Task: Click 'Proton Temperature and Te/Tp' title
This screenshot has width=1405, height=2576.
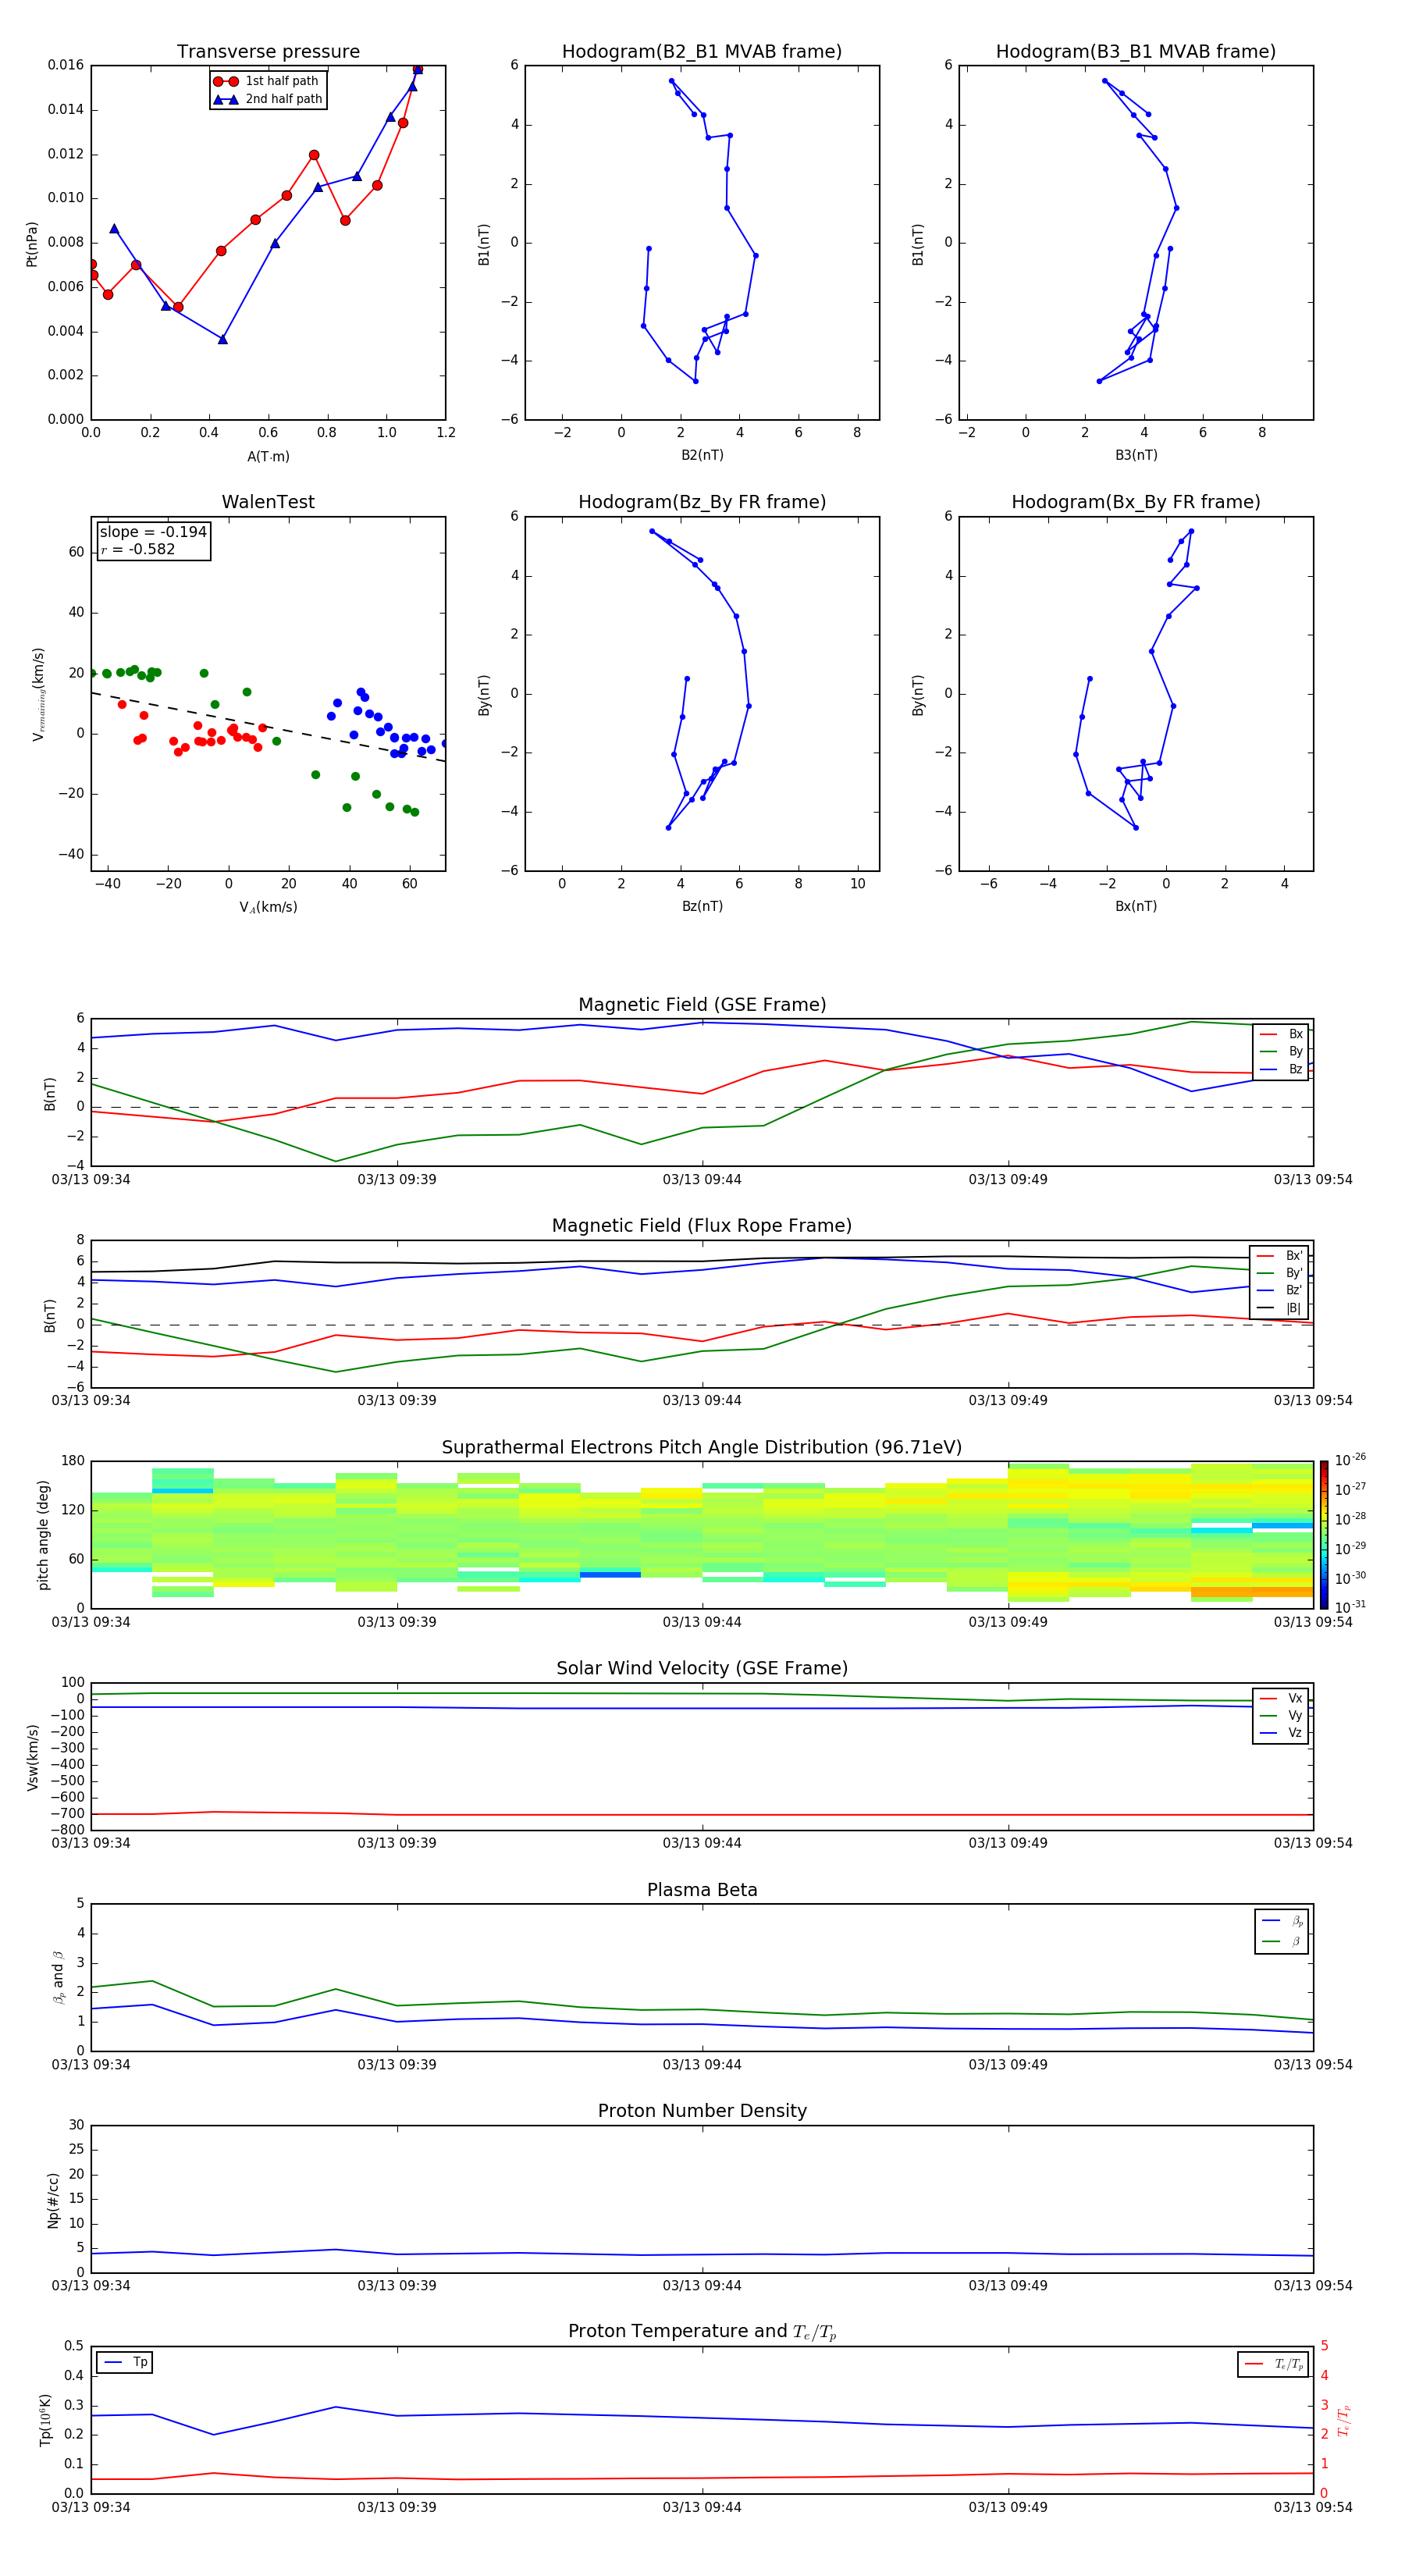Action: pos(702,2332)
